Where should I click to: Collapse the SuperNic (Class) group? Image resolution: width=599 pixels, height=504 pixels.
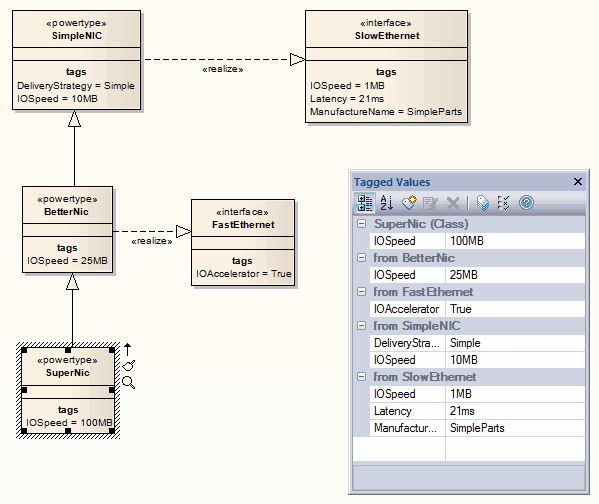pos(361,224)
